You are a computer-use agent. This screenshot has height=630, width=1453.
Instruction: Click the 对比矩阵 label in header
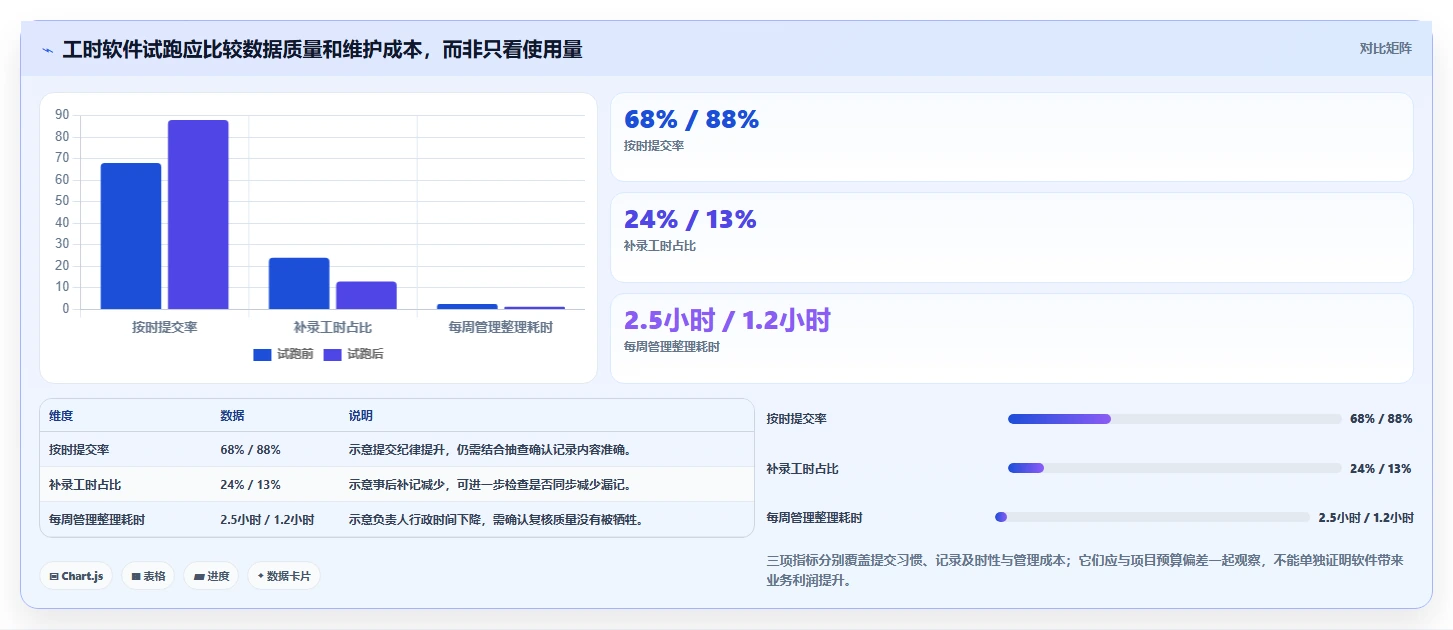(x=1385, y=48)
